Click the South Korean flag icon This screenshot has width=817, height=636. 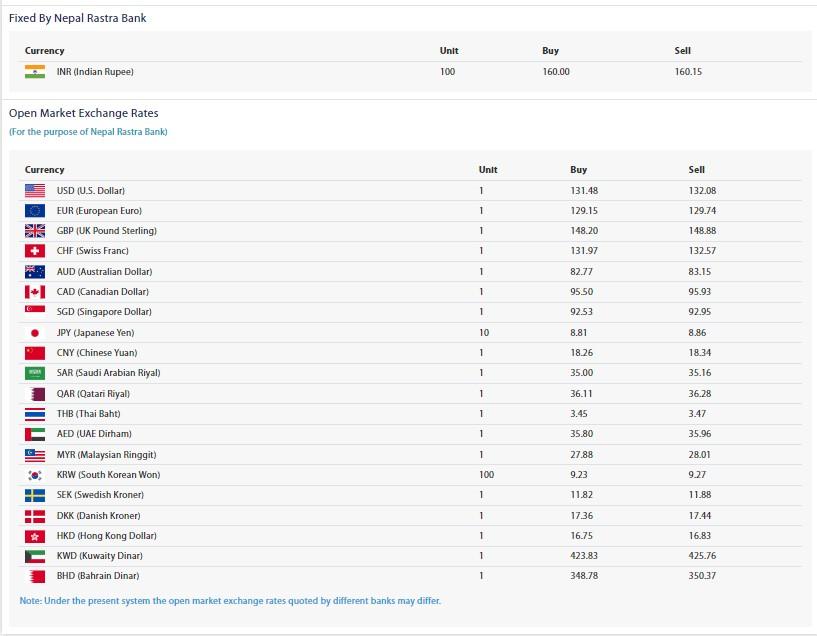(35, 475)
